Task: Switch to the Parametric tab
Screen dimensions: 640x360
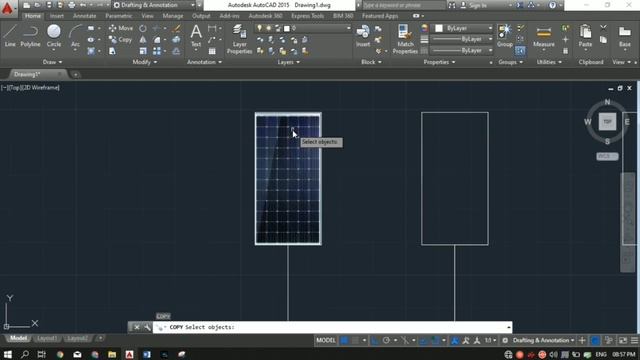Action: 118,16
